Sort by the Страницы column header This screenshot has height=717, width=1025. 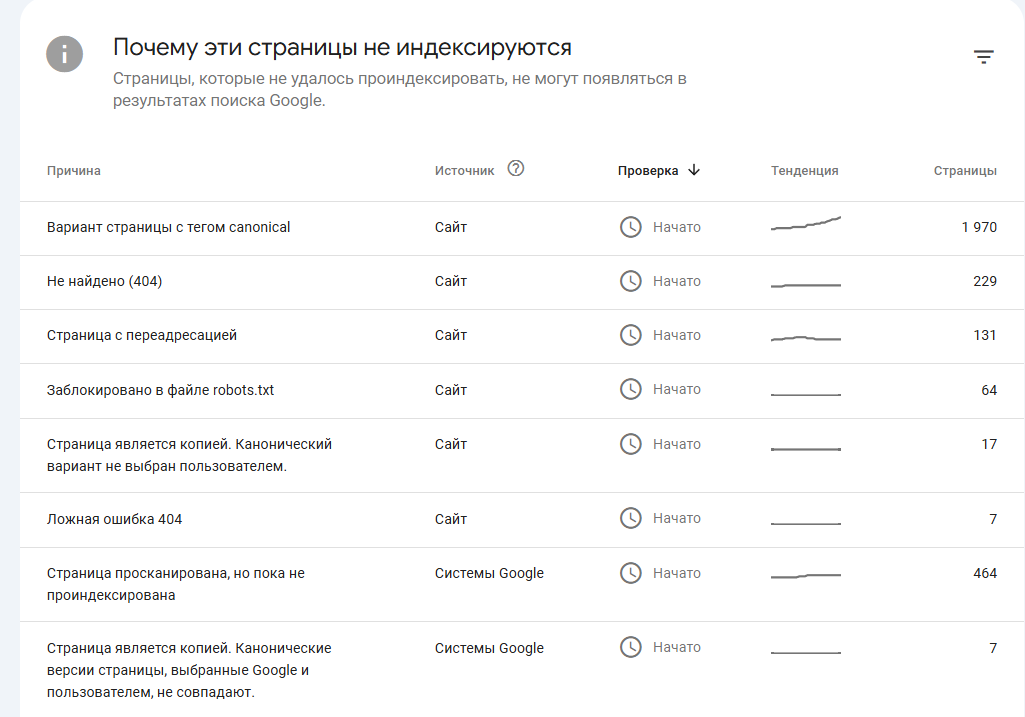coord(965,171)
